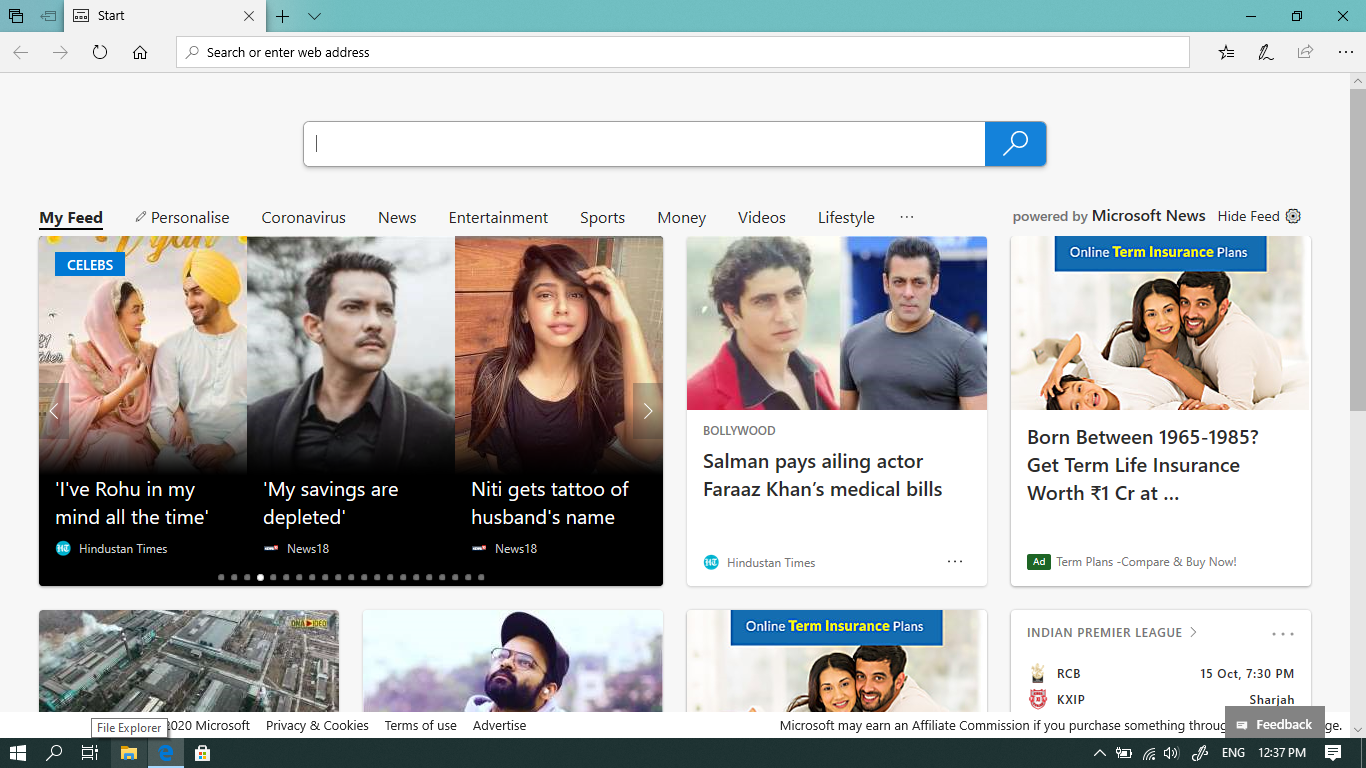The width and height of the screenshot is (1366, 768).
Task: Click the page search text box
Action: [x=644, y=143]
